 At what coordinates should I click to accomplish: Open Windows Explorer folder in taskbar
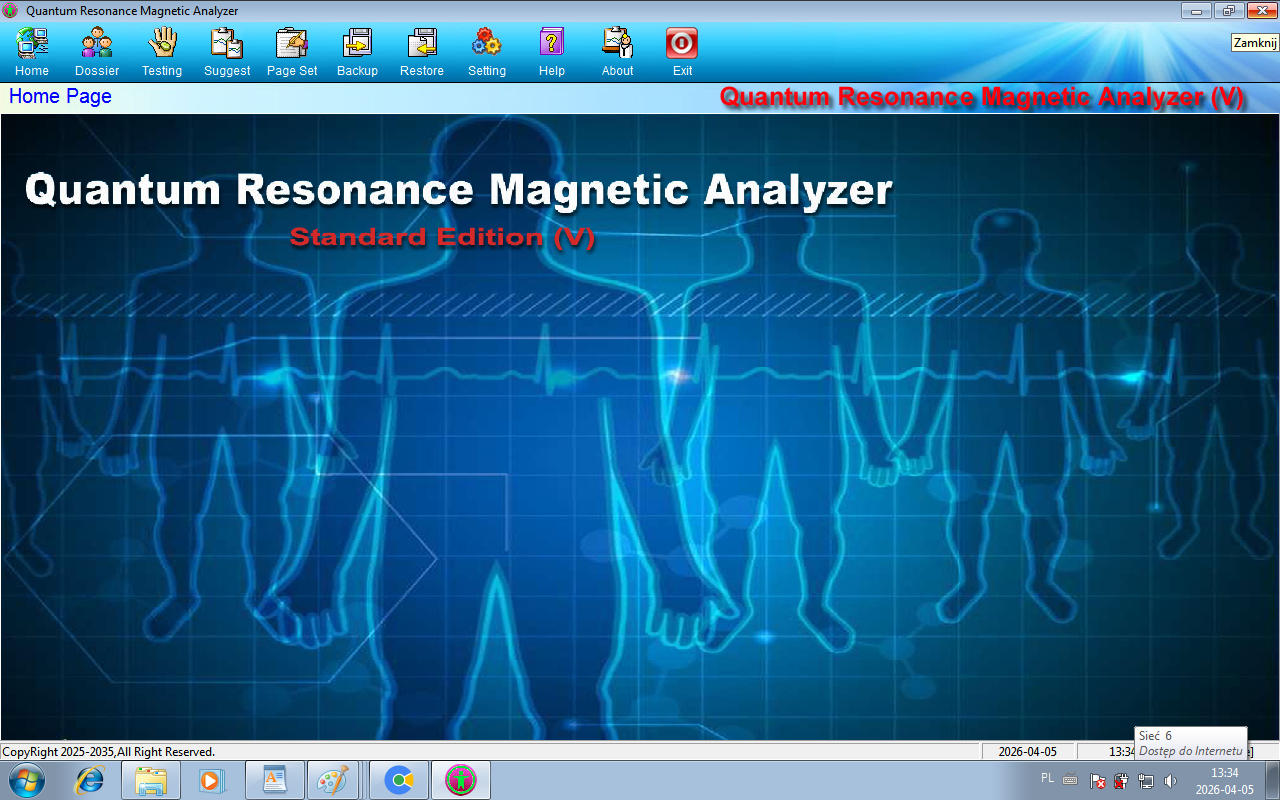151,780
